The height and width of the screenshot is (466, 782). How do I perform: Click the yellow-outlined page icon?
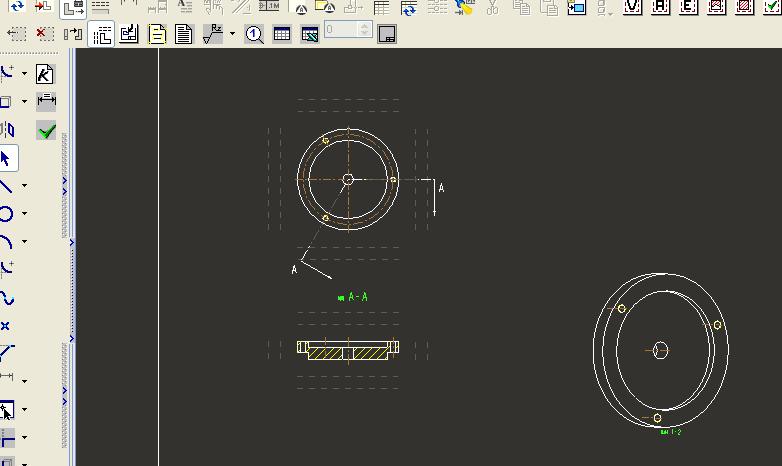point(157,34)
